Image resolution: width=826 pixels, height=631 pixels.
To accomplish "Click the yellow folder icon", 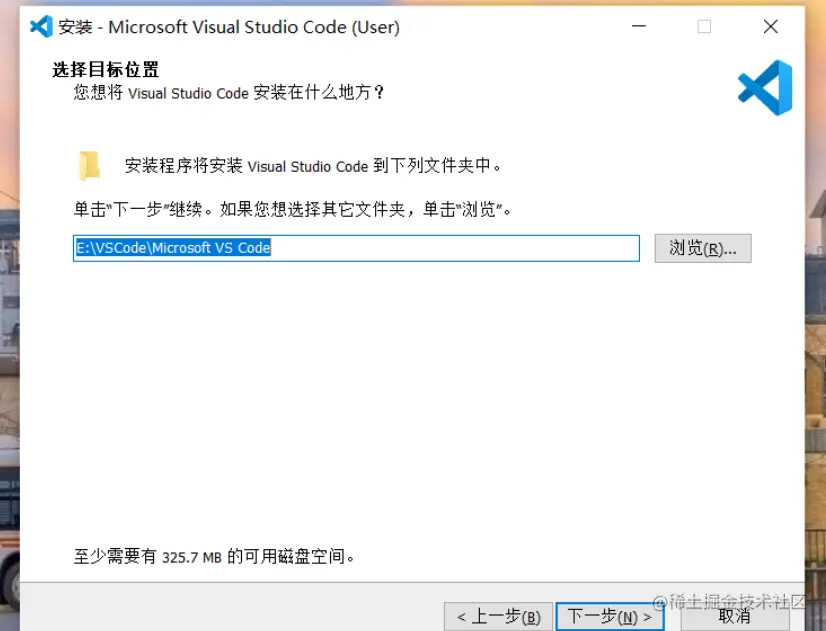I will point(90,165).
